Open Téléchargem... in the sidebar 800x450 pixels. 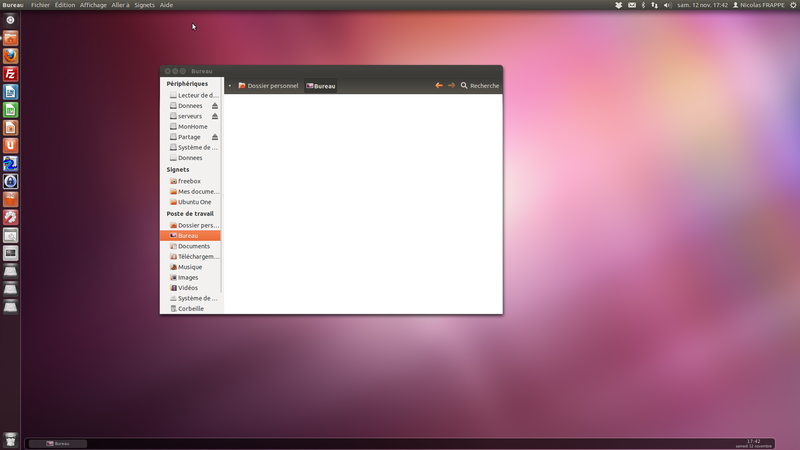point(190,257)
